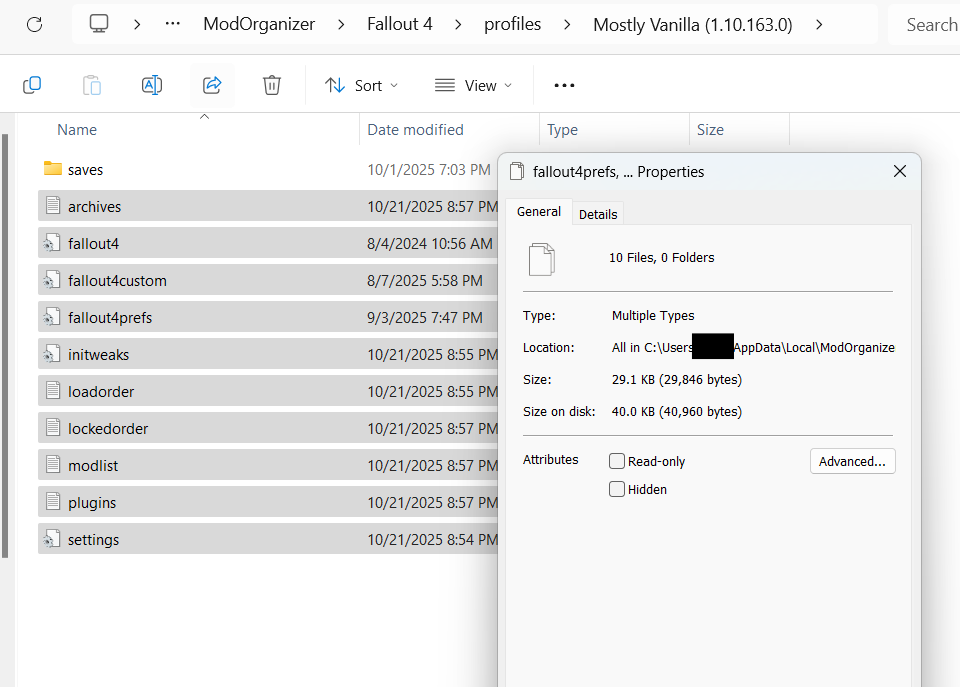This screenshot has height=687, width=960.
Task: Close the fallout4prefs Properties dialog
Action: pos(899,171)
